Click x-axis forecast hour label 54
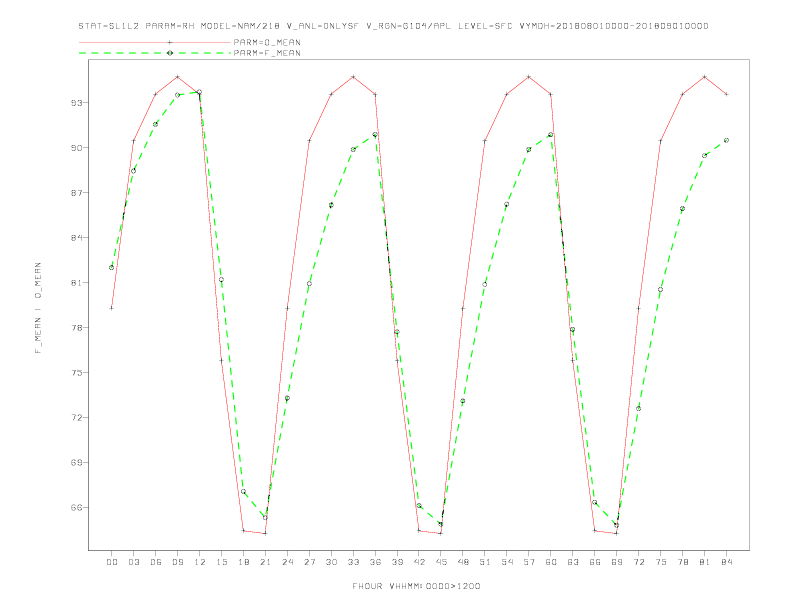 pyautogui.click(x=507, y=562)
